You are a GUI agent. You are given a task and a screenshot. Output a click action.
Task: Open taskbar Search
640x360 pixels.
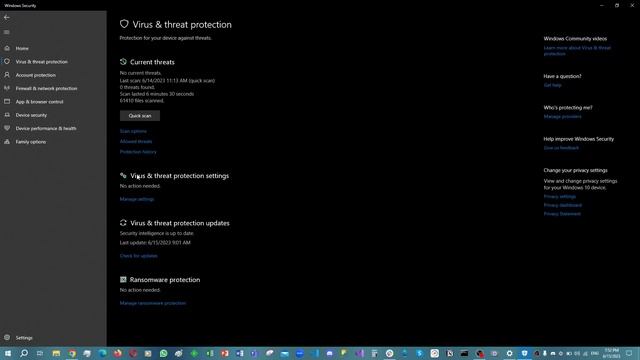(x=24, y=353)
